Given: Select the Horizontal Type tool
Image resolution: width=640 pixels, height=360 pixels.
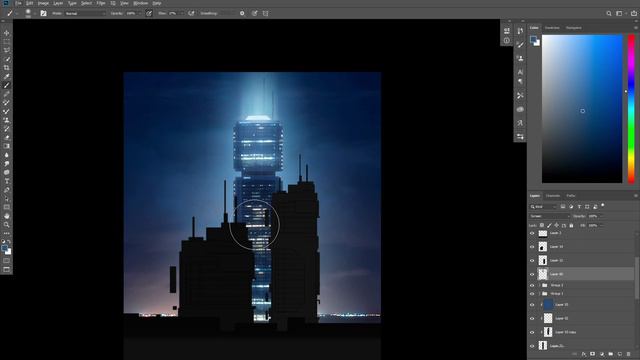Looking at the screenshot, I should [7, 181].
